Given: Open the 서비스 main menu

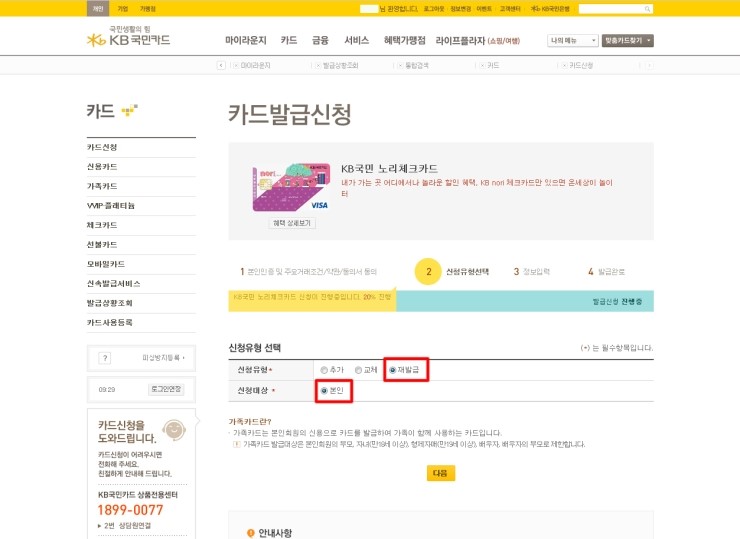Looking at the screenshot, I should (x=357, y=41).
